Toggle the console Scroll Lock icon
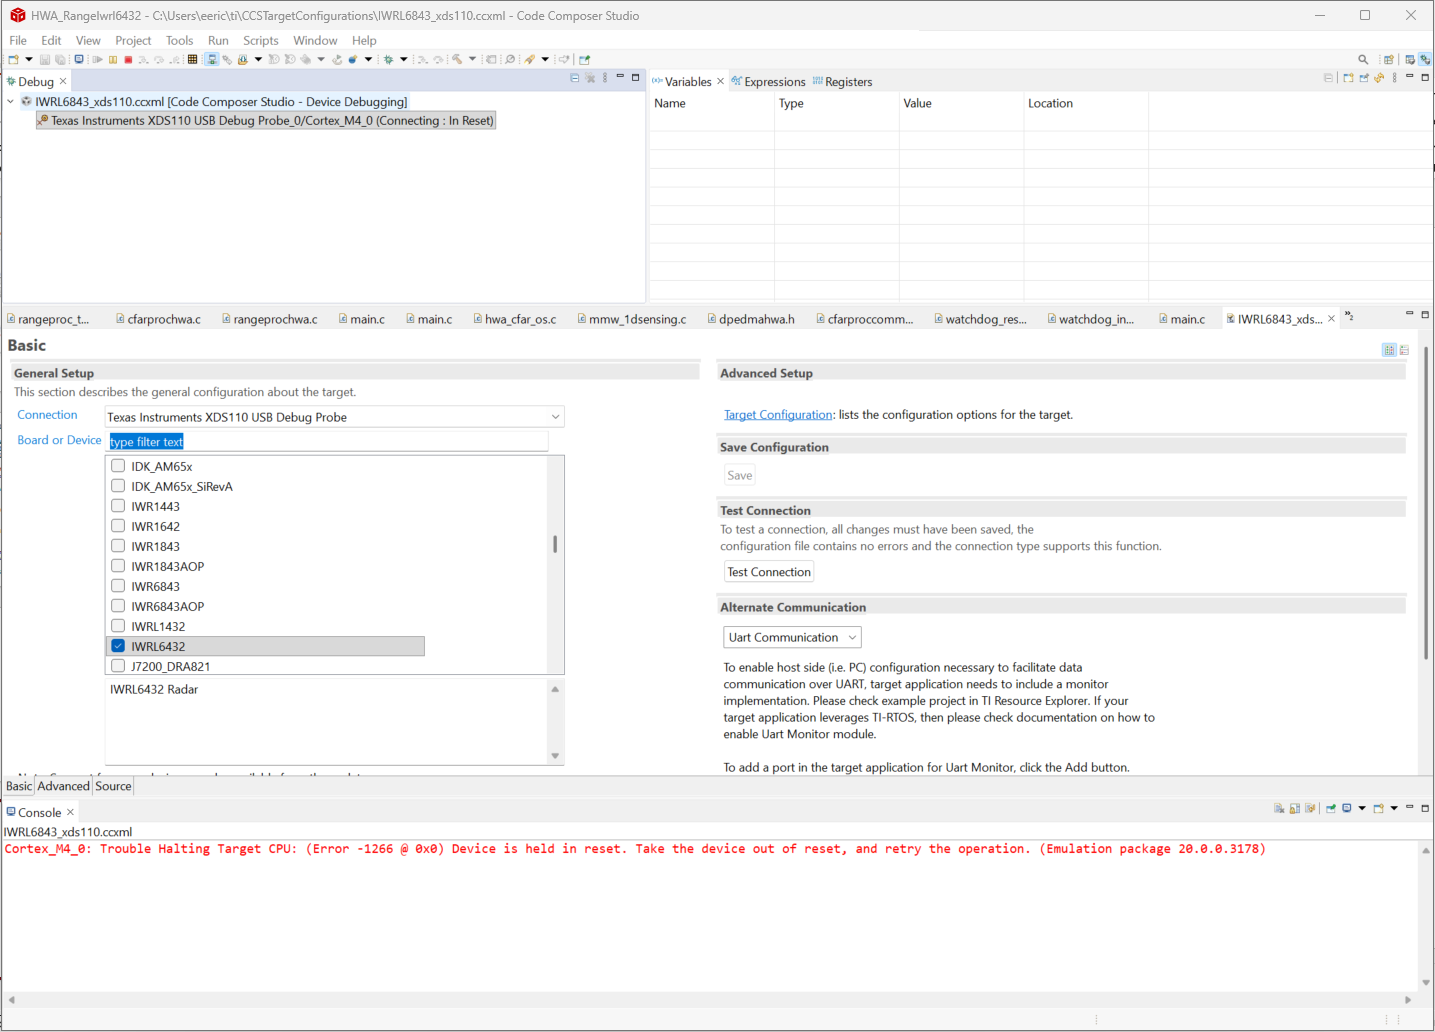Viewport: 1435px width, 1032px height. pyautogui.click(x=1295, y=809)
